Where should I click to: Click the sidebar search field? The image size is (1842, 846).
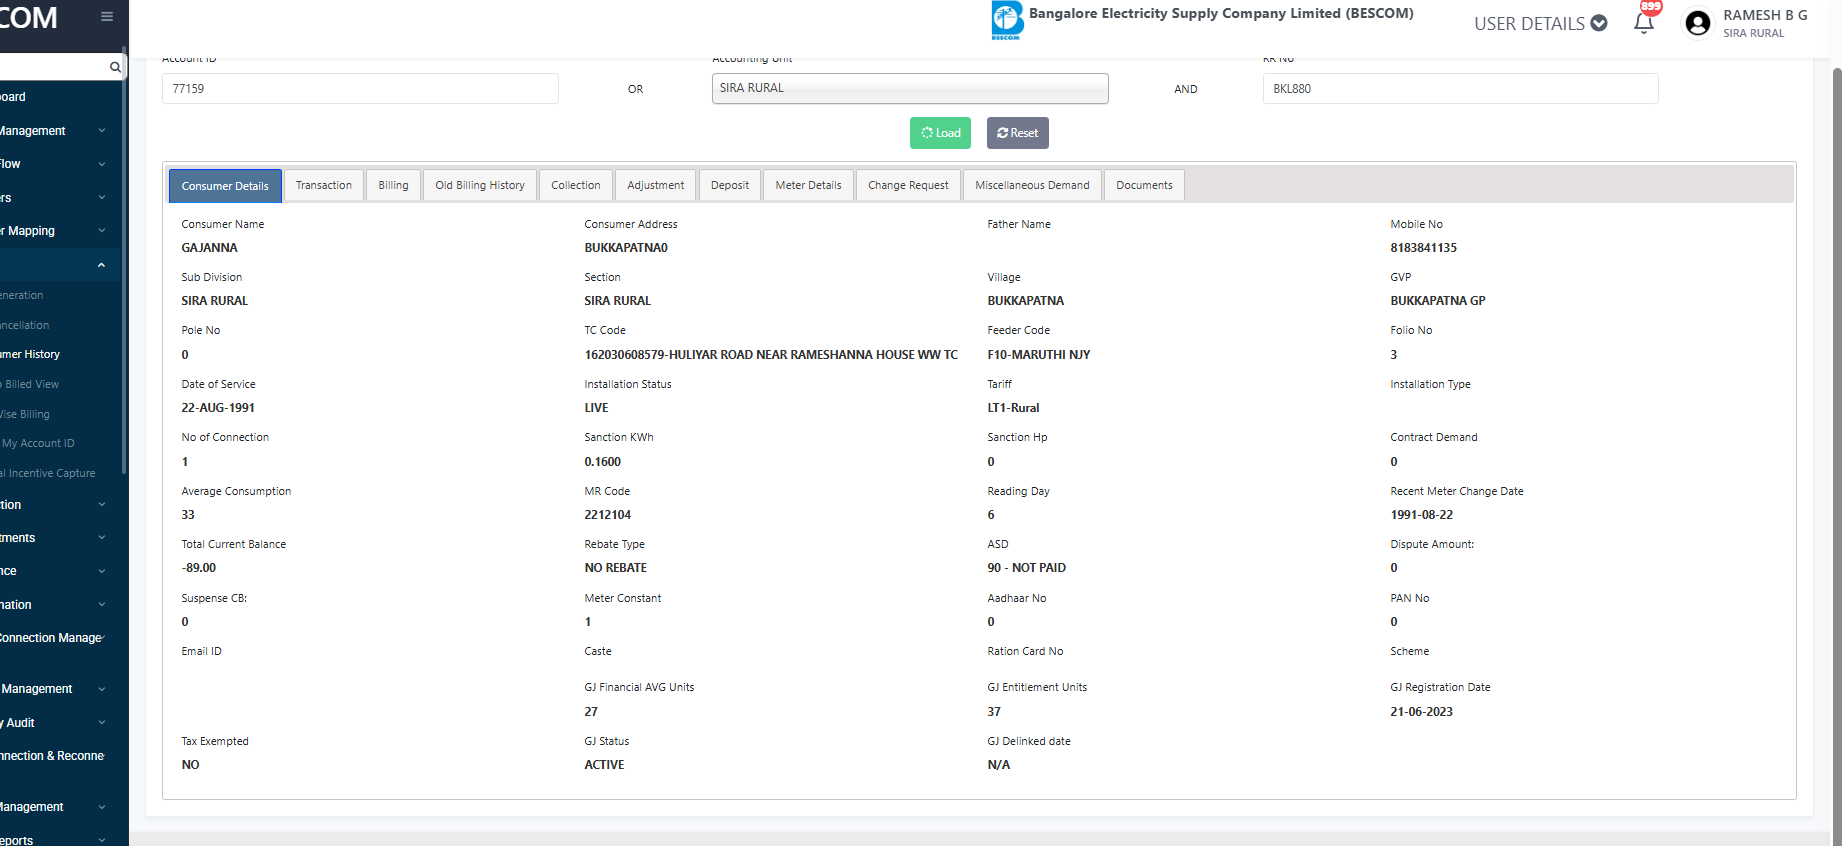click(52, 67)
